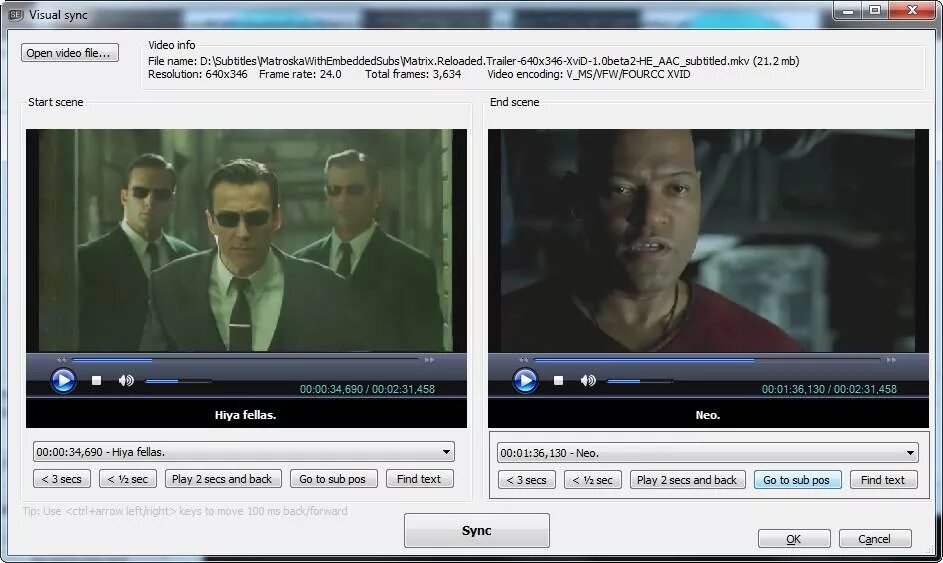Go back 3 secs in Start scene

[x=61, y=479]
